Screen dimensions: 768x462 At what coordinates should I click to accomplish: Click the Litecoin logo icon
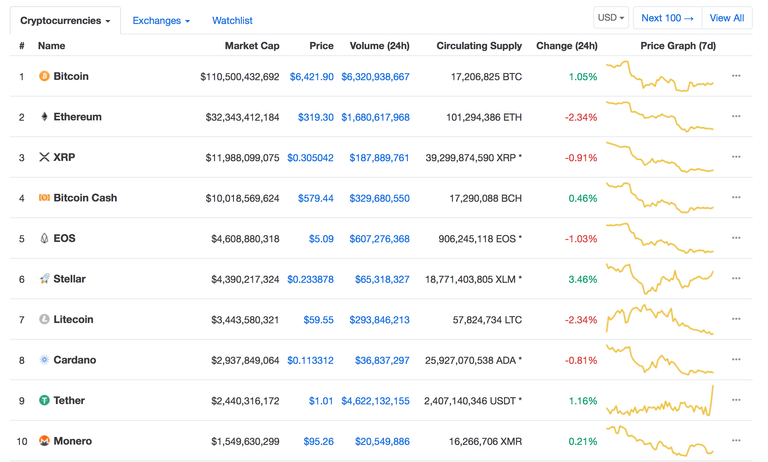pyautogui.click(x=44, y=319)
